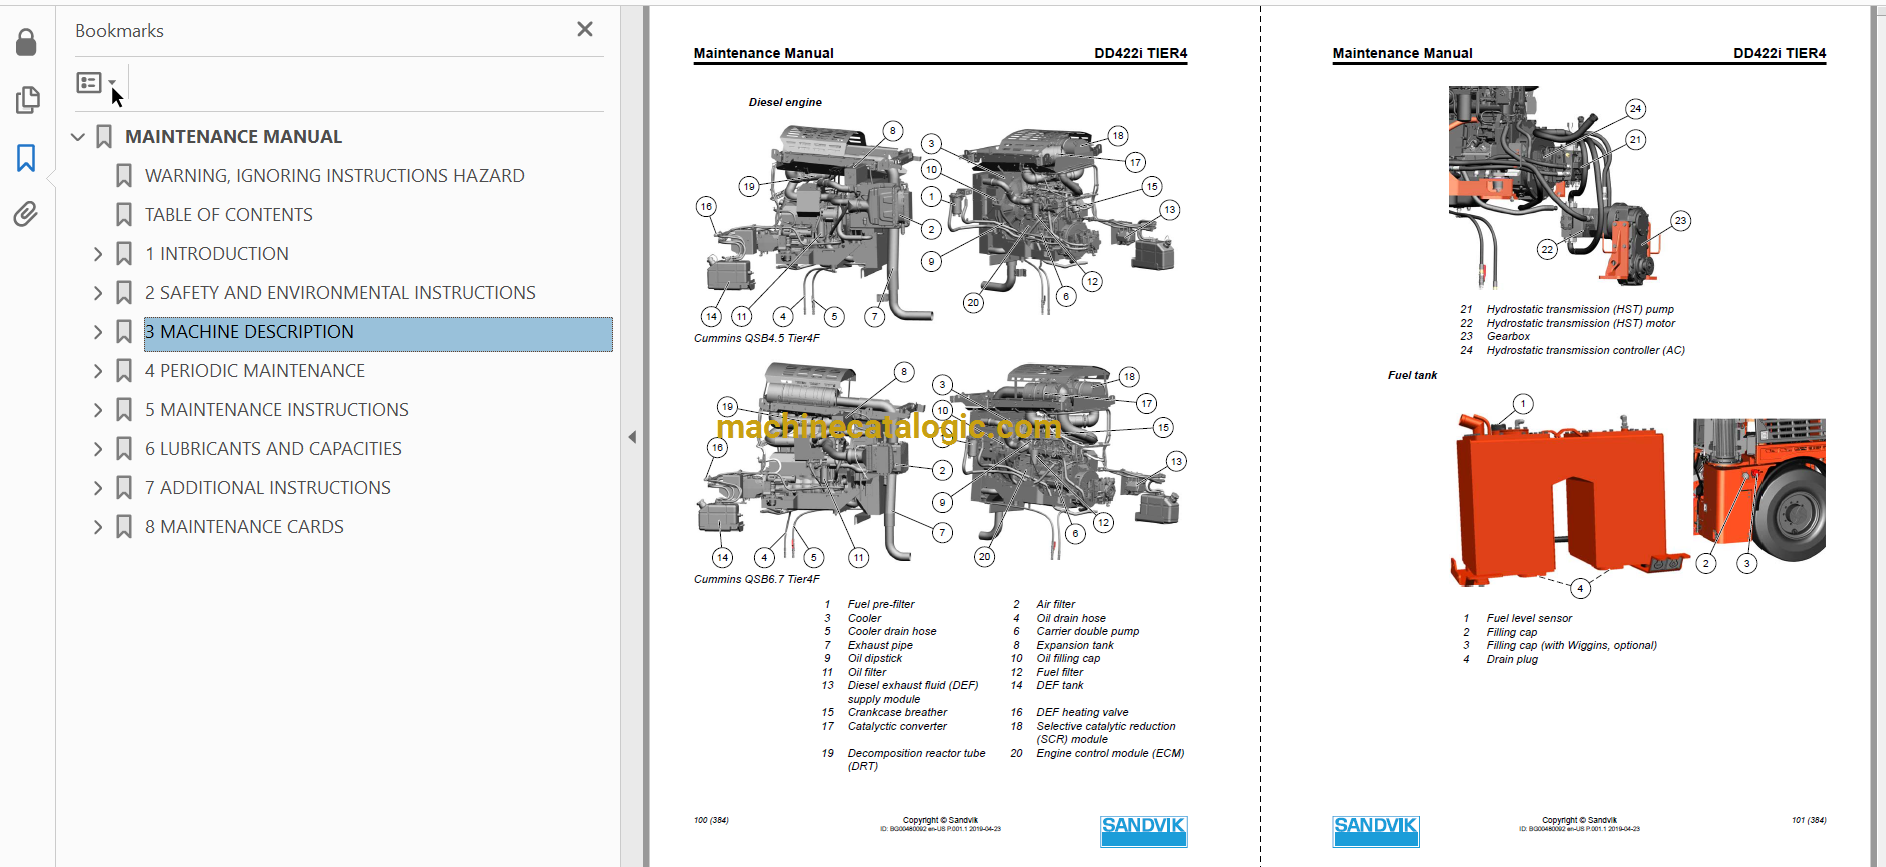Click 'DEF heating valve' legend entry
The height and width of the screenshot is (867, 1886).
click(x=1082, y=712)
